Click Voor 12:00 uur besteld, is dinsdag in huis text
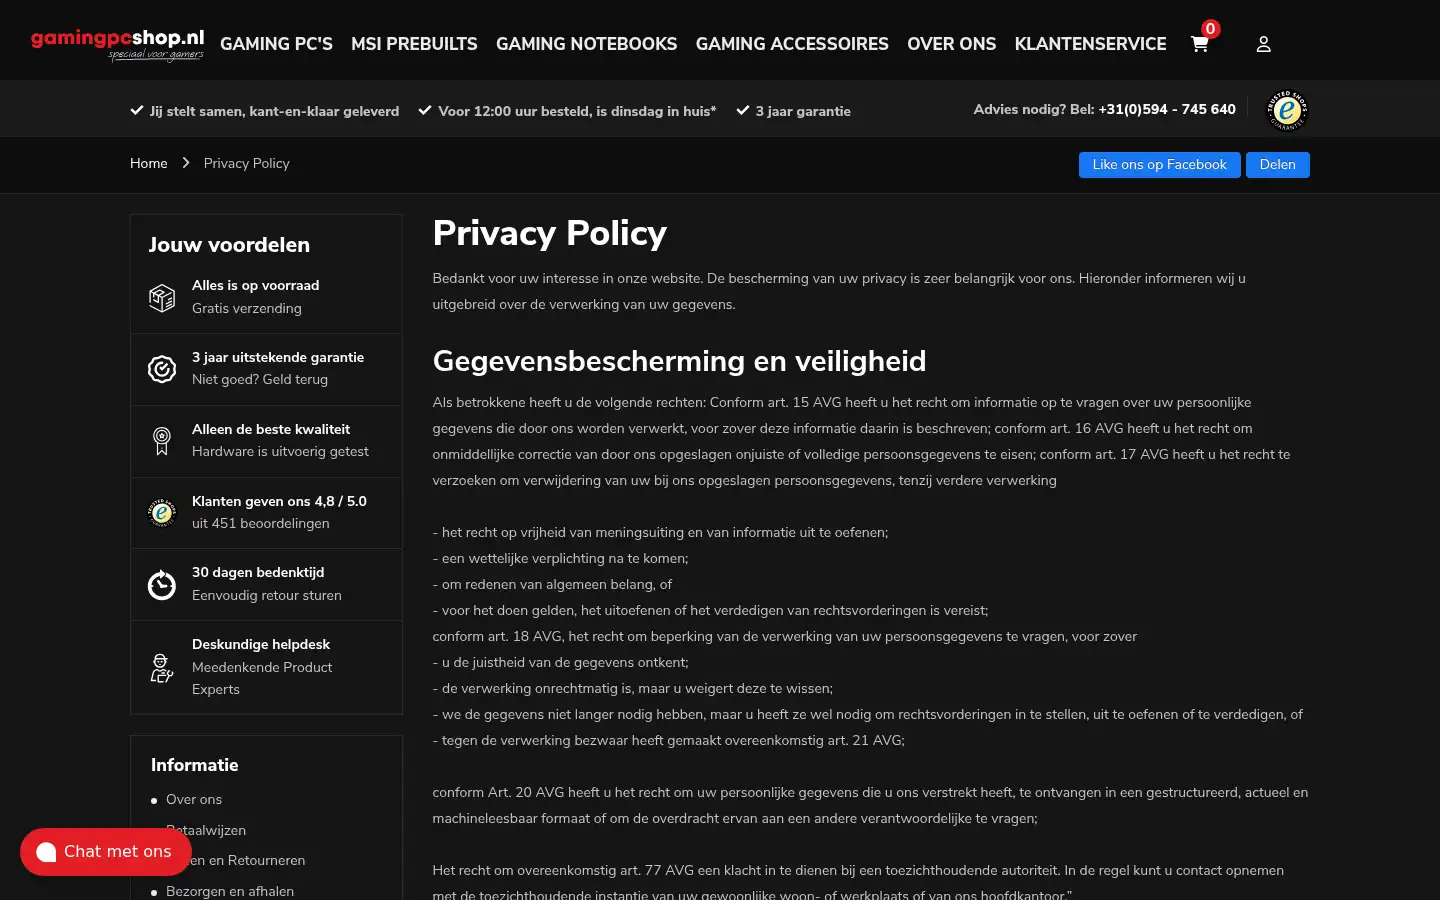This screenshot has width=1440, height=900. pos(577,111)
